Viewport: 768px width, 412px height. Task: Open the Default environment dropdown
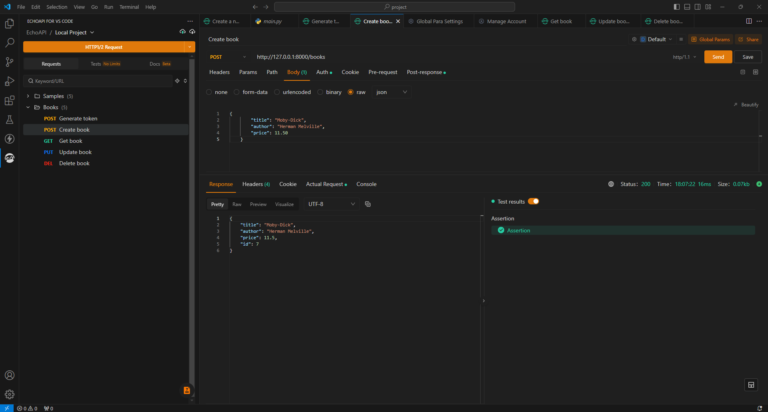coord(658,39)
